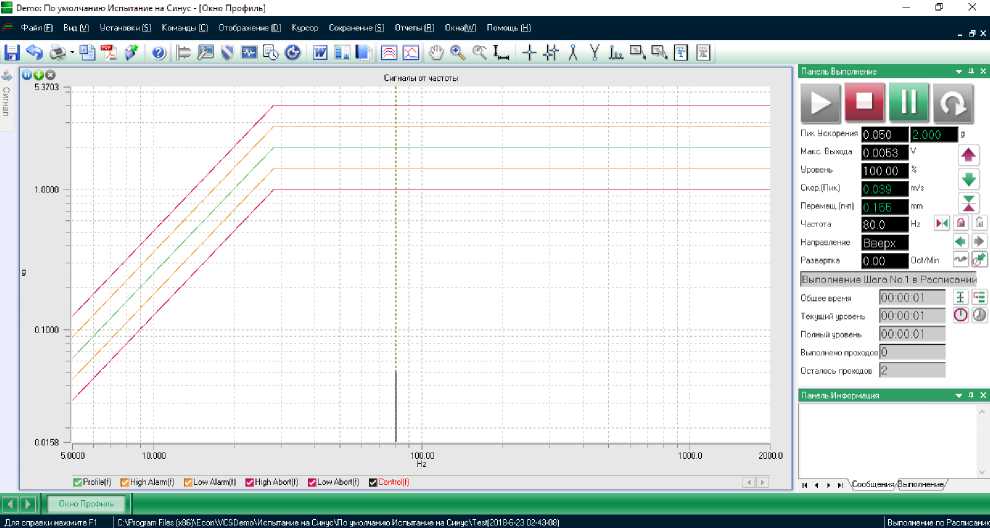Image resolution: width=990 pixels, height=528 pixels.
Task: Click the zoom-in magnifier icon
Action: click(458, 52)
